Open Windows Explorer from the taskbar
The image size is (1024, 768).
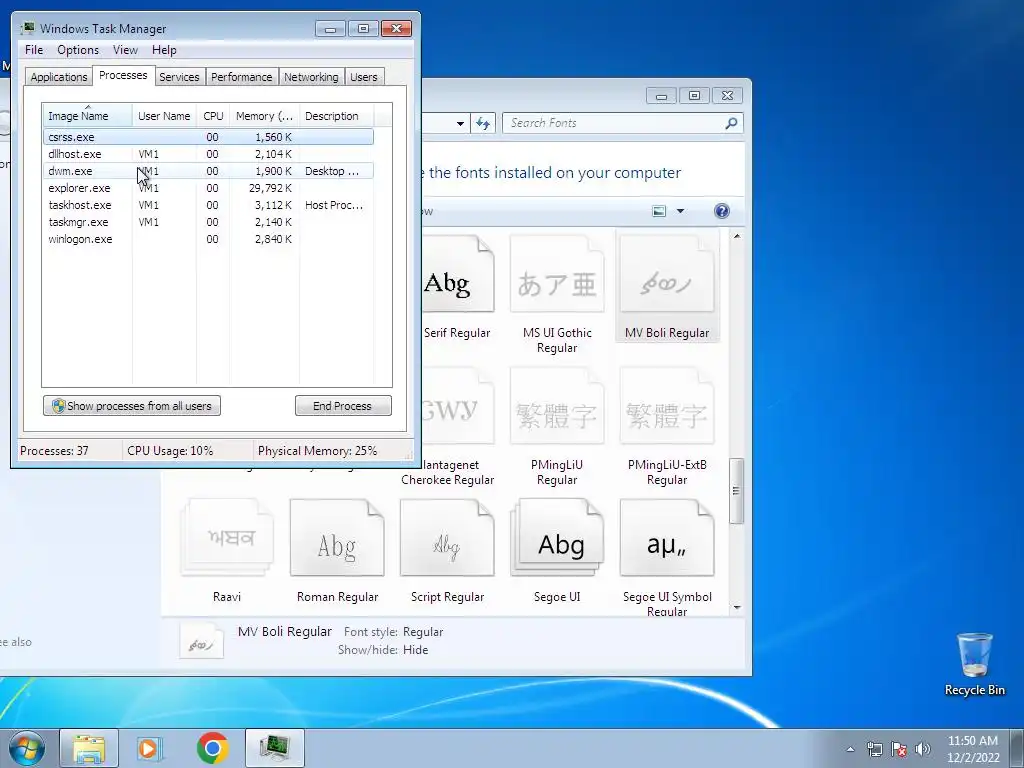(x=89, y=748)
